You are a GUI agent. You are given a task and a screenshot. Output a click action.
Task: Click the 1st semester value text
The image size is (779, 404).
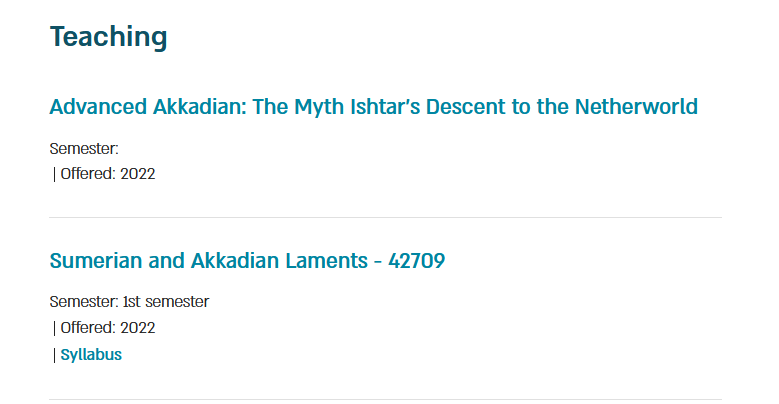click(x=166, y=302)
